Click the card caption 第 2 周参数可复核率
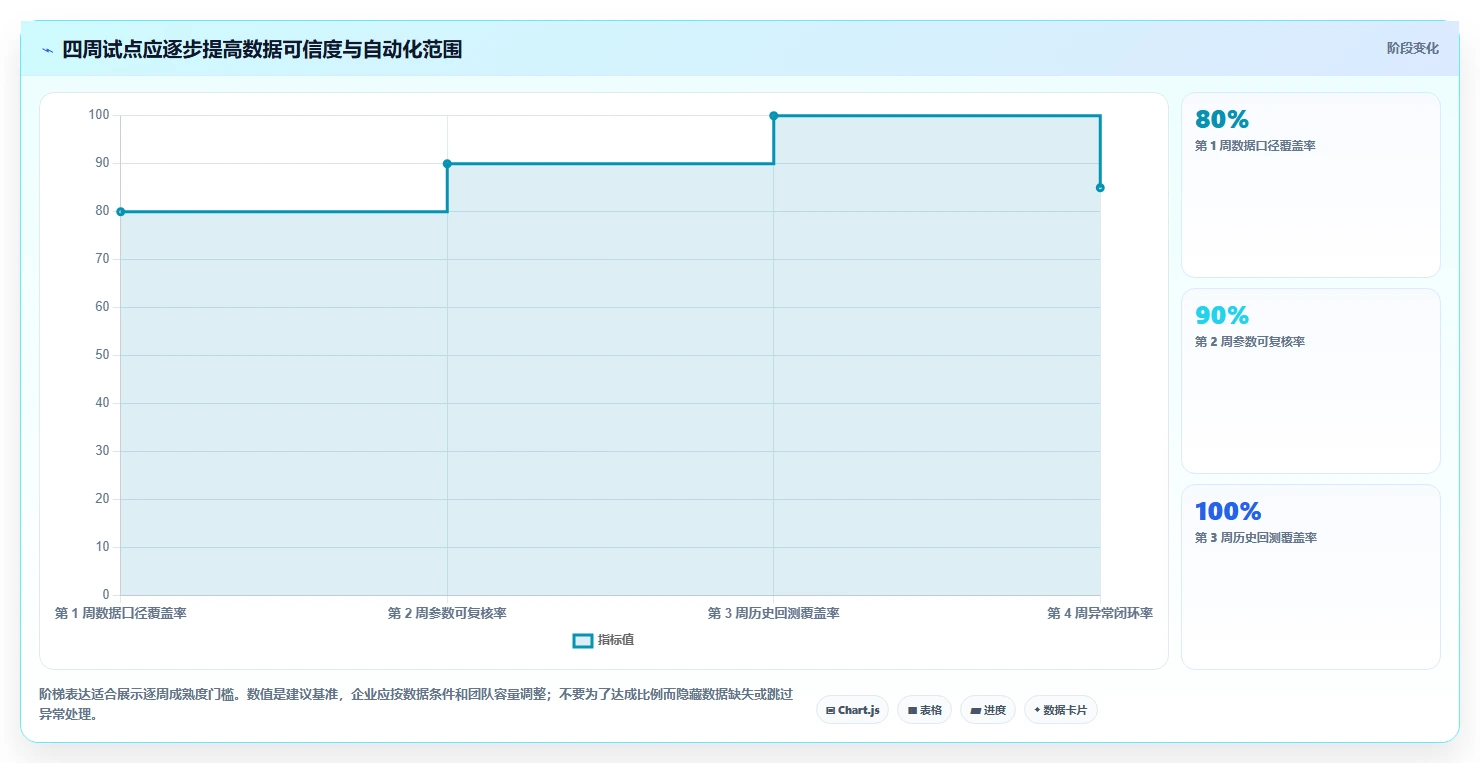The width and height of the screenshot is (1480, 763). click(1250, 342)
